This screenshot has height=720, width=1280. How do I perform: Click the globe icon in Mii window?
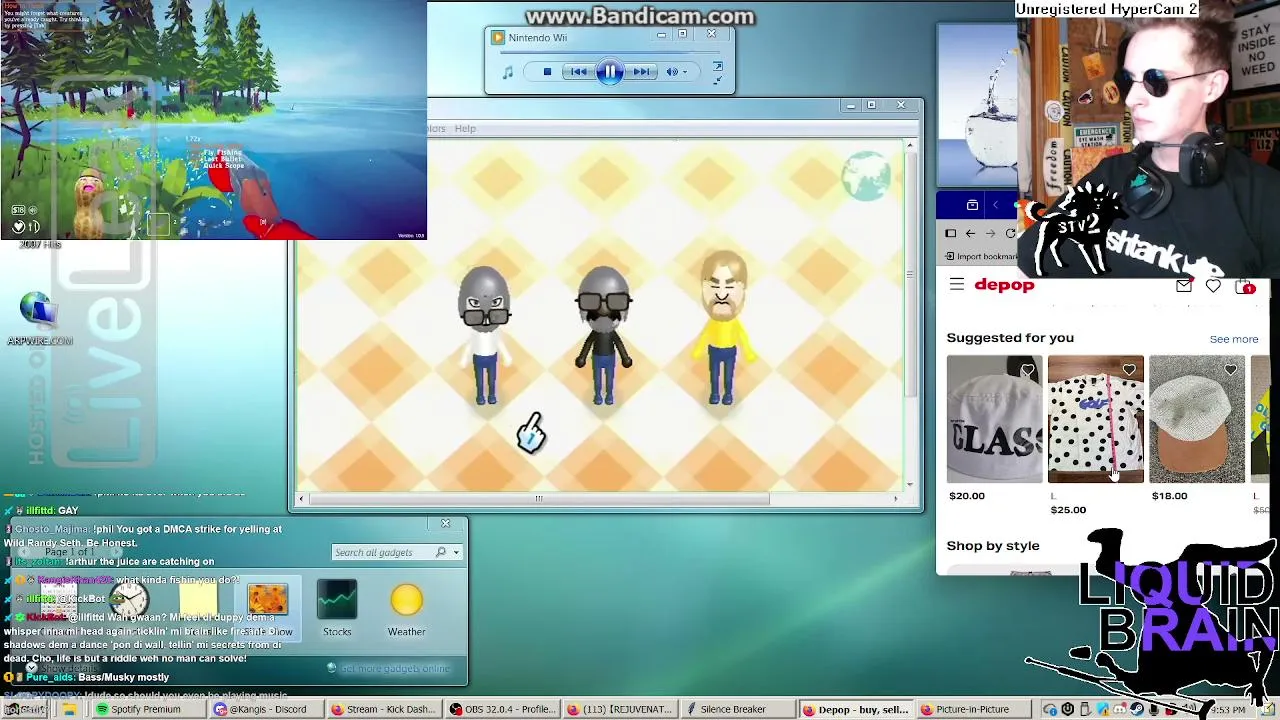(866, 176)
